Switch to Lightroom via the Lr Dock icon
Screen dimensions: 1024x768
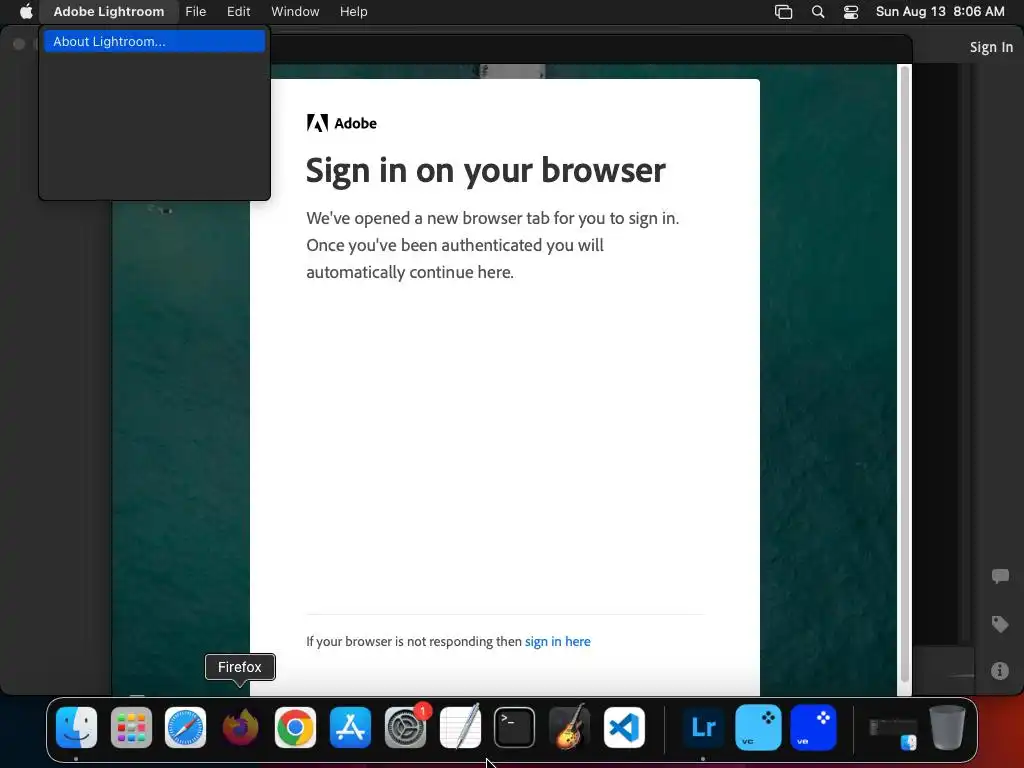pos(703,728)
